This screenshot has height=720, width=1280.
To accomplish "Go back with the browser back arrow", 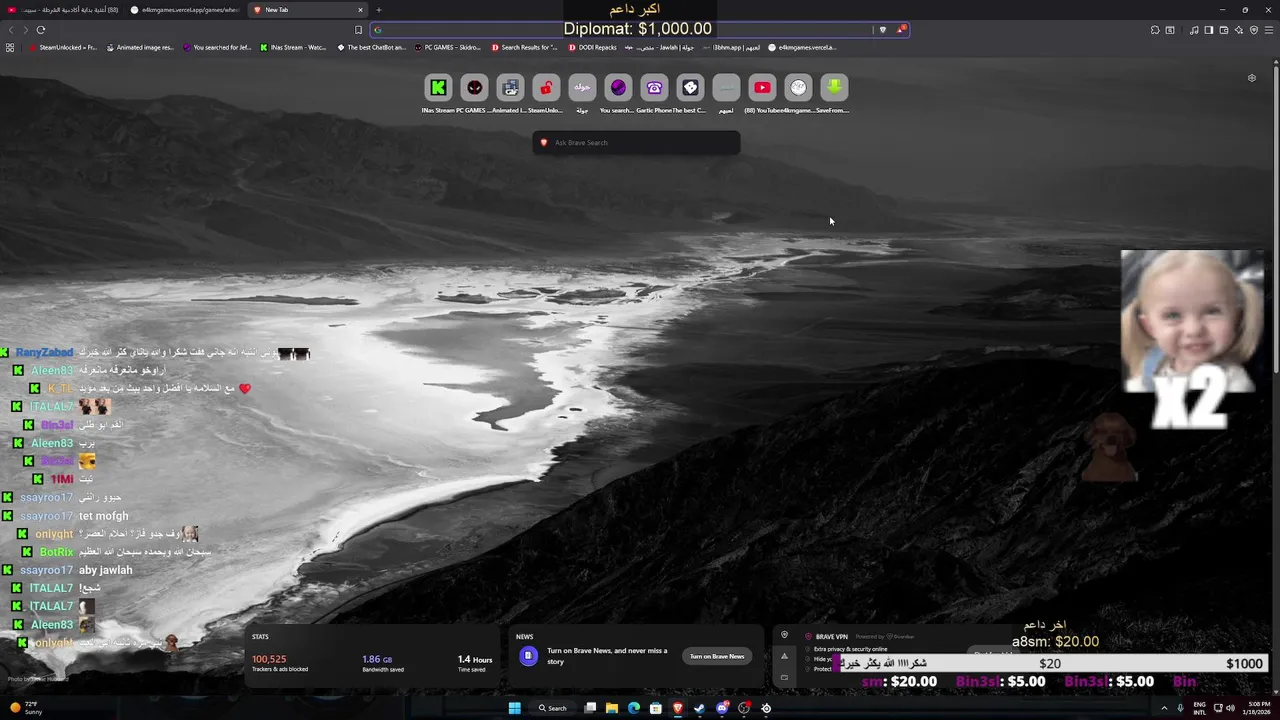I will tap(11, 30).
